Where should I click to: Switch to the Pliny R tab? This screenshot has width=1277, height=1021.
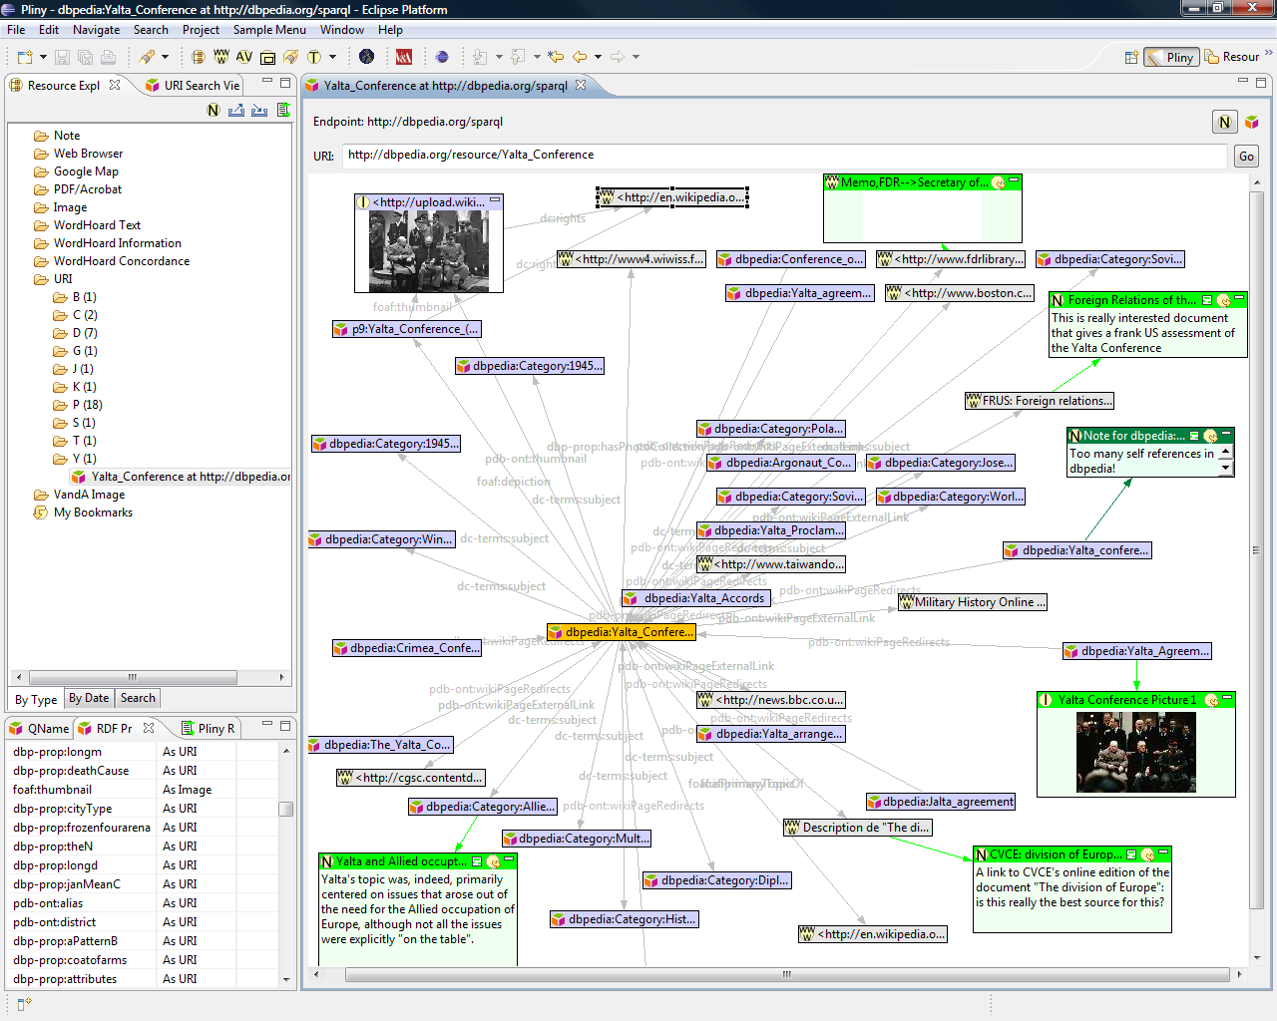208,729
